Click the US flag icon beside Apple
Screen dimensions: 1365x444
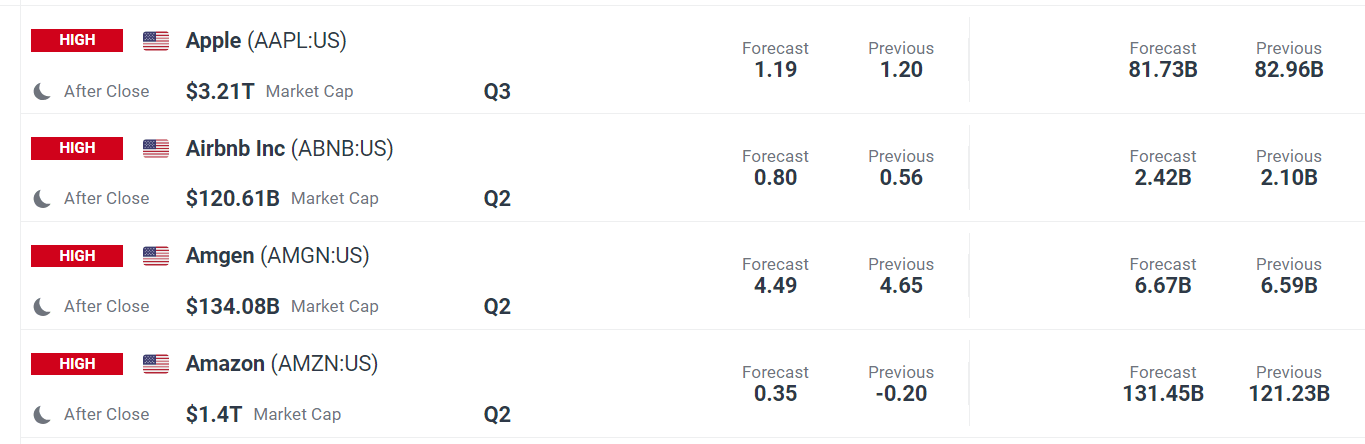[x=156, y=41]
